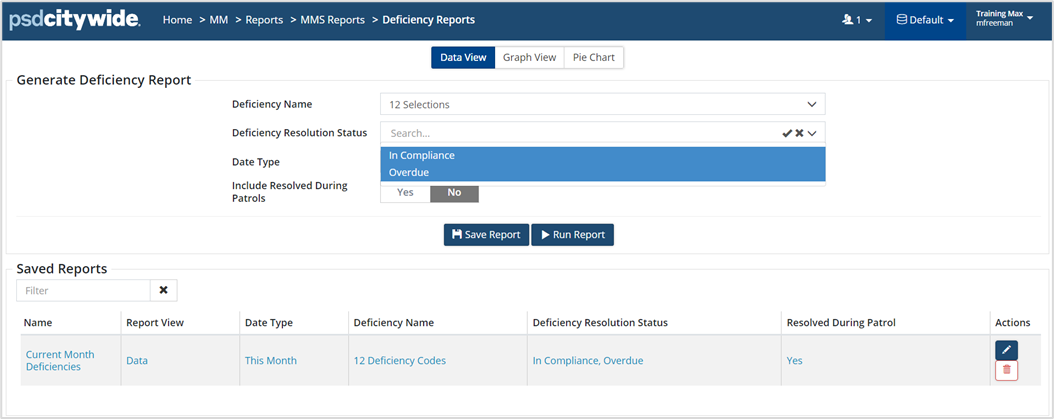
Task: Click the Run Report button
Action: click(x=572, y=235)
